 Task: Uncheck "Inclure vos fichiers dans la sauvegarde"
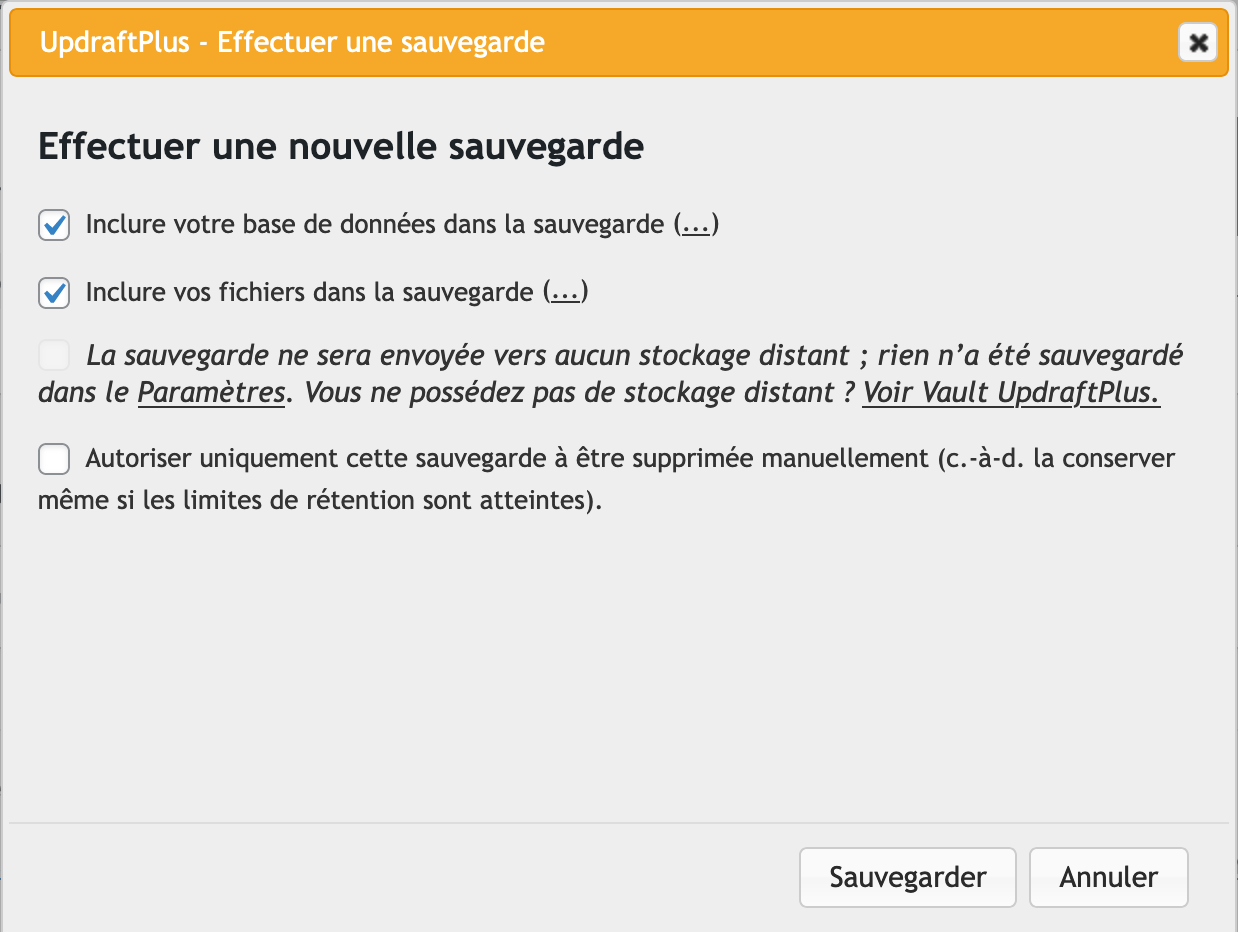click(53, 293)
